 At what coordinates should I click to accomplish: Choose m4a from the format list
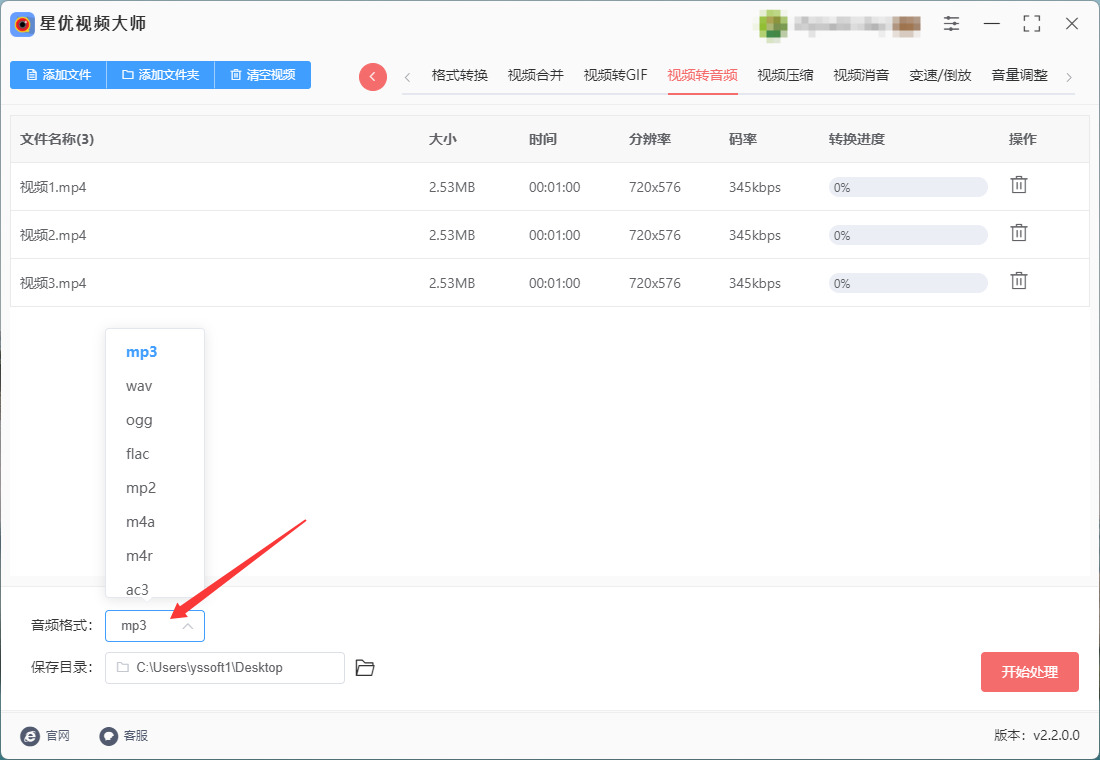[x=155, y=521]
